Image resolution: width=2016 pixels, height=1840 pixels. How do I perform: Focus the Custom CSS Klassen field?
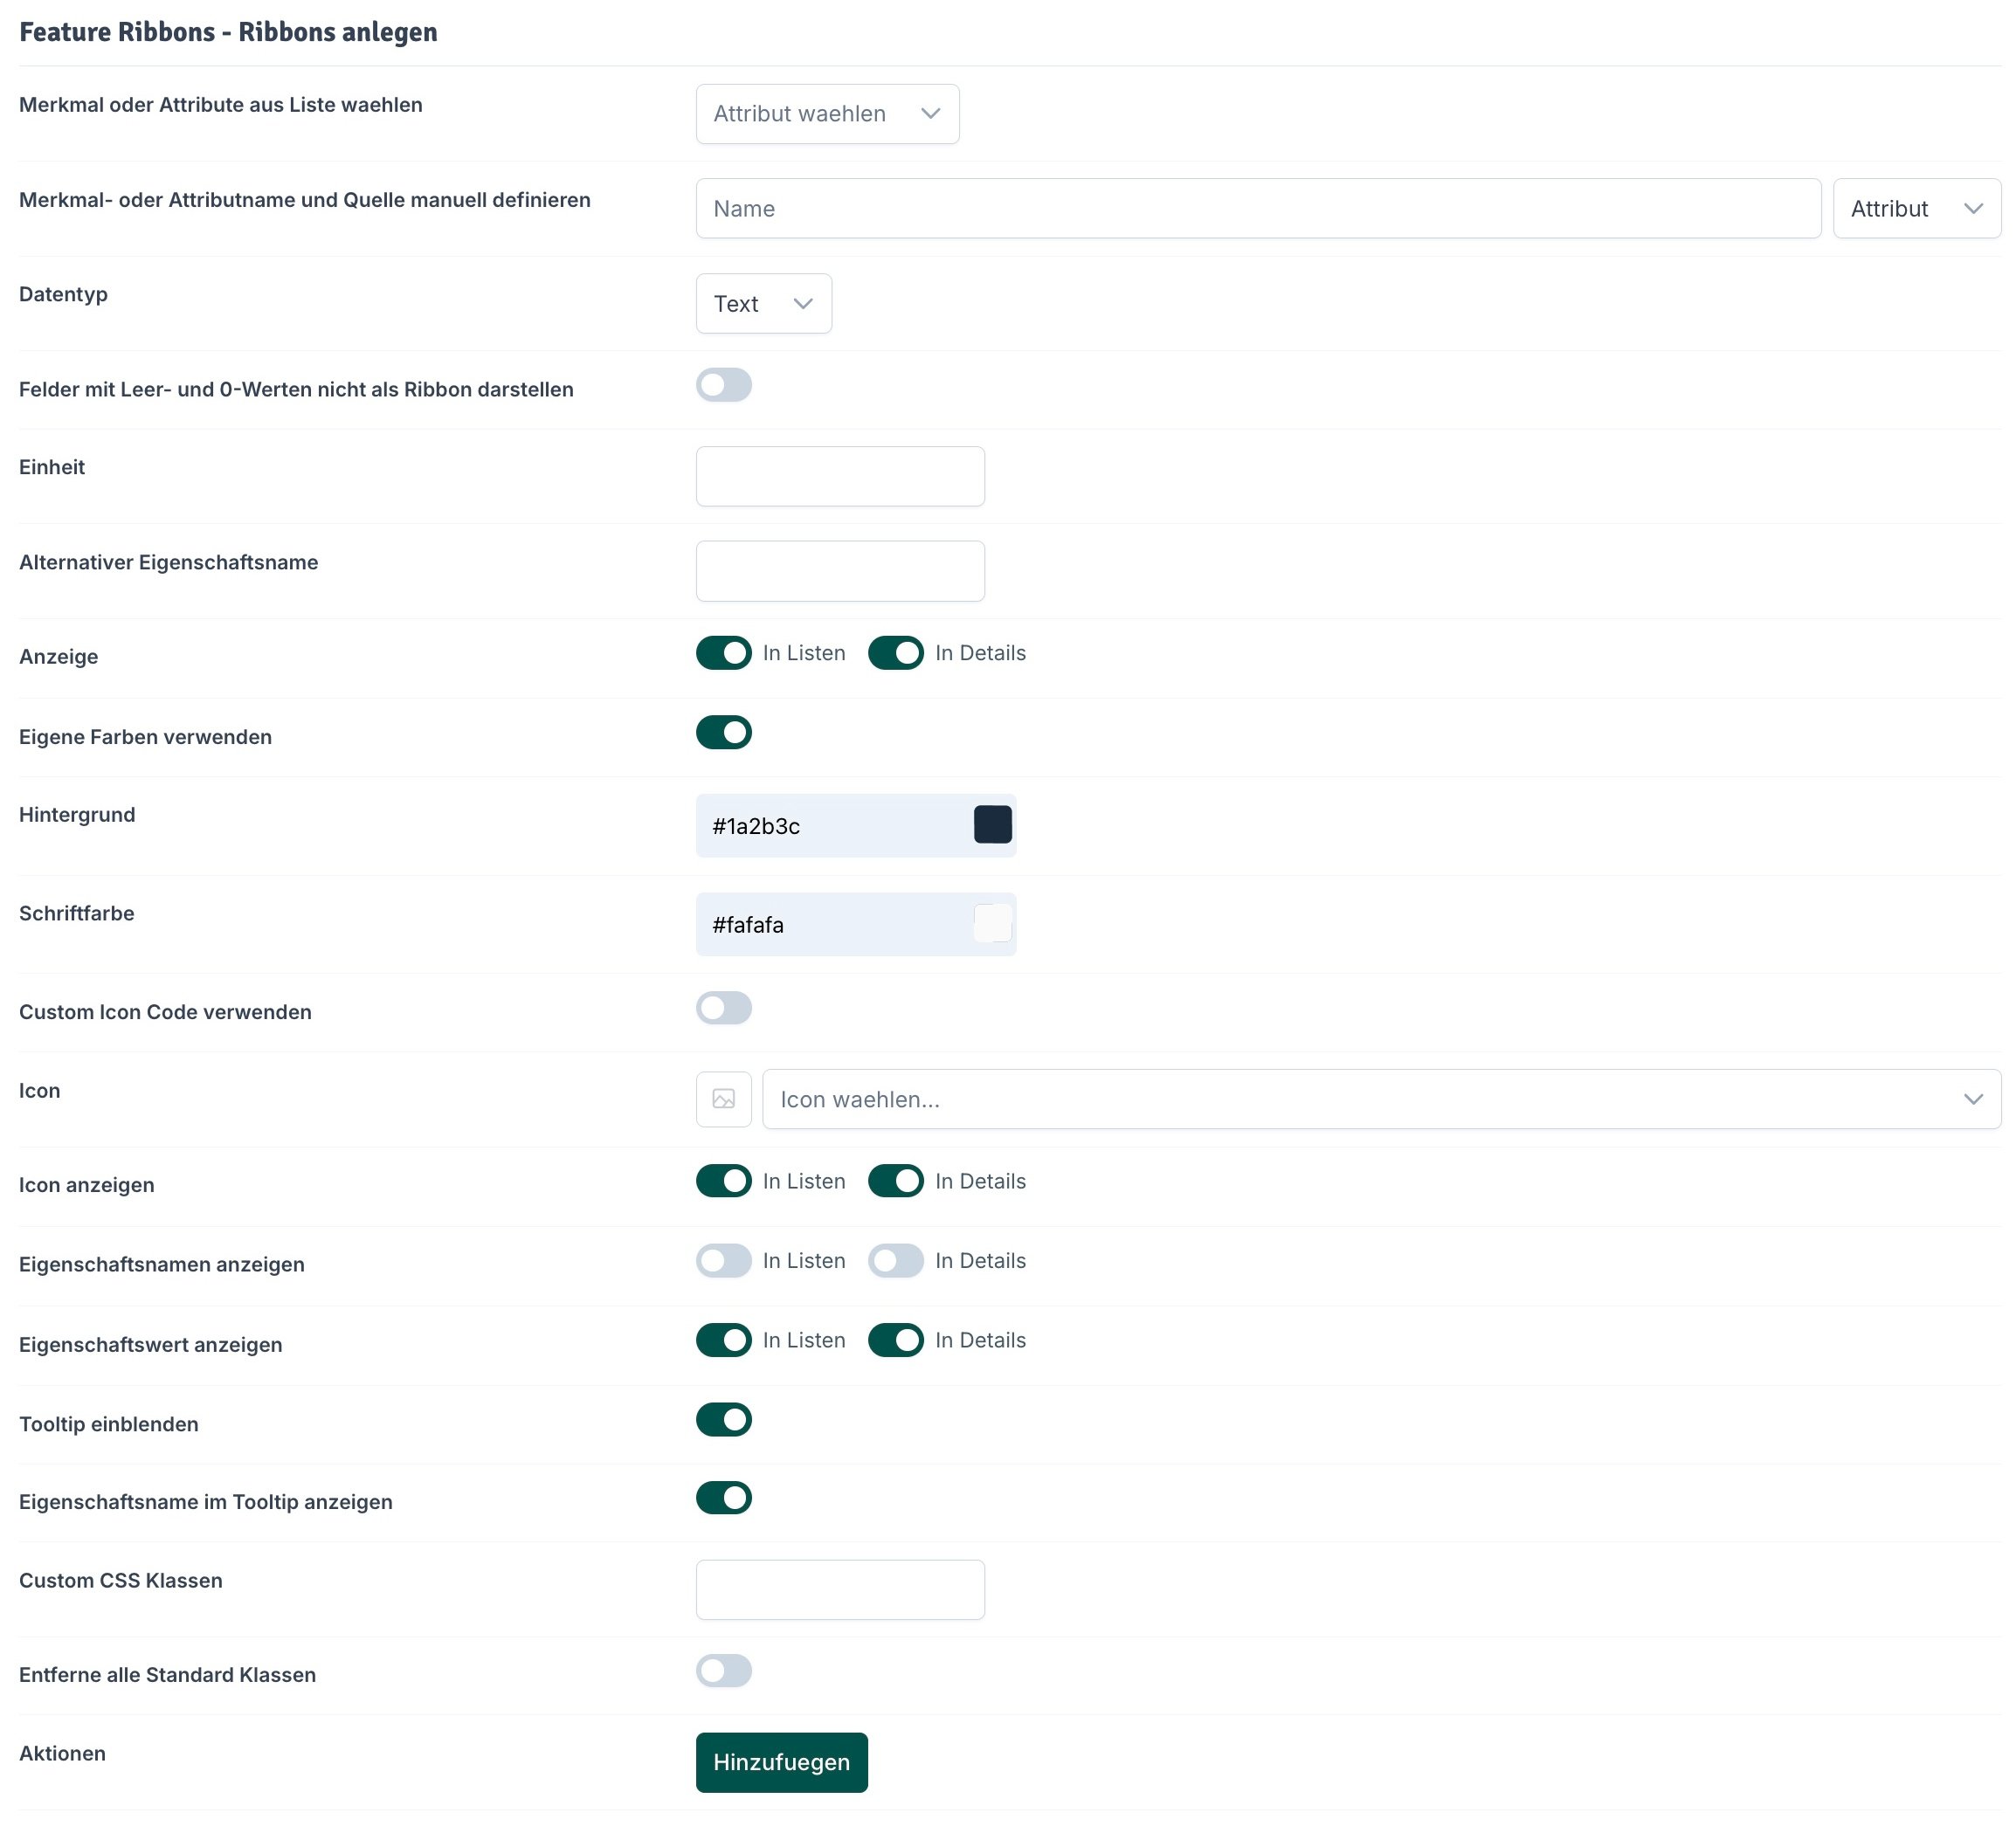tap(840, 1590)
